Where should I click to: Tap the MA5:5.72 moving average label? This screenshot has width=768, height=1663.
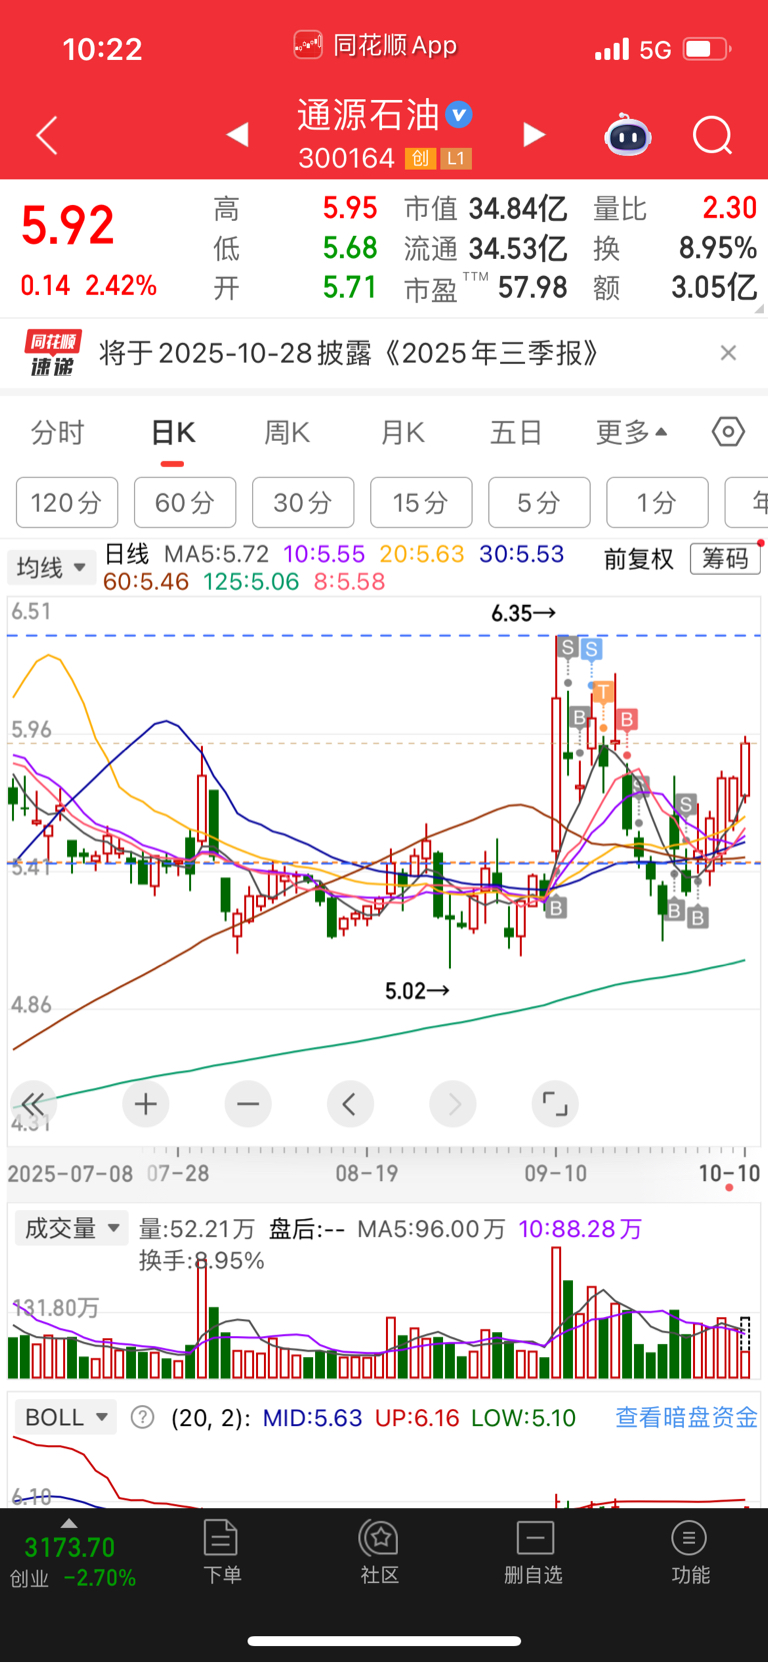coord(216,554)
